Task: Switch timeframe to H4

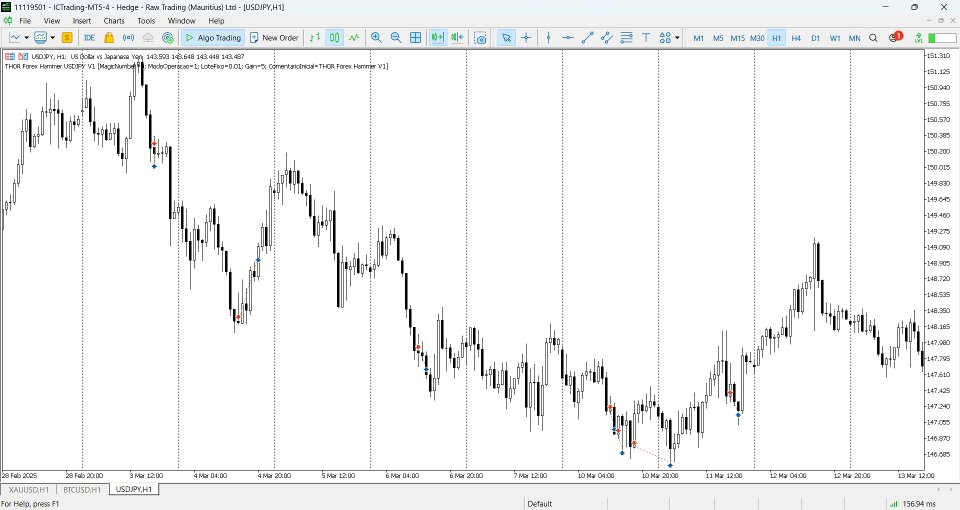Action: tap(796, 38)
